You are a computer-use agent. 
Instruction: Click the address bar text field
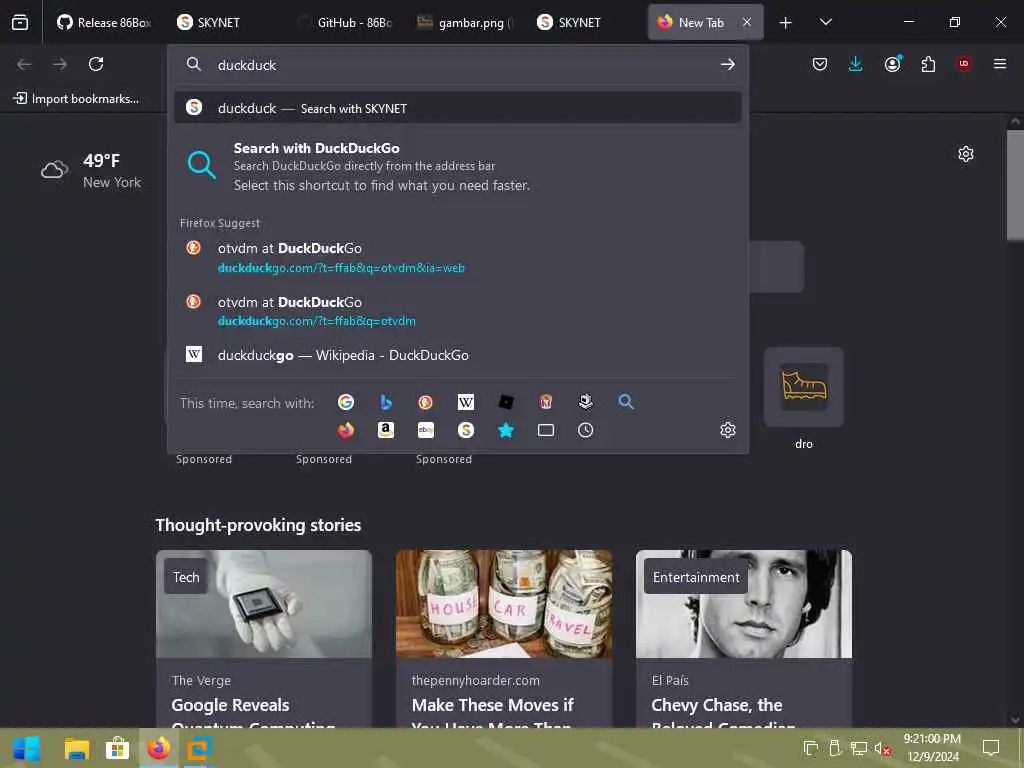pyautogui.click(x=457, y=65)
